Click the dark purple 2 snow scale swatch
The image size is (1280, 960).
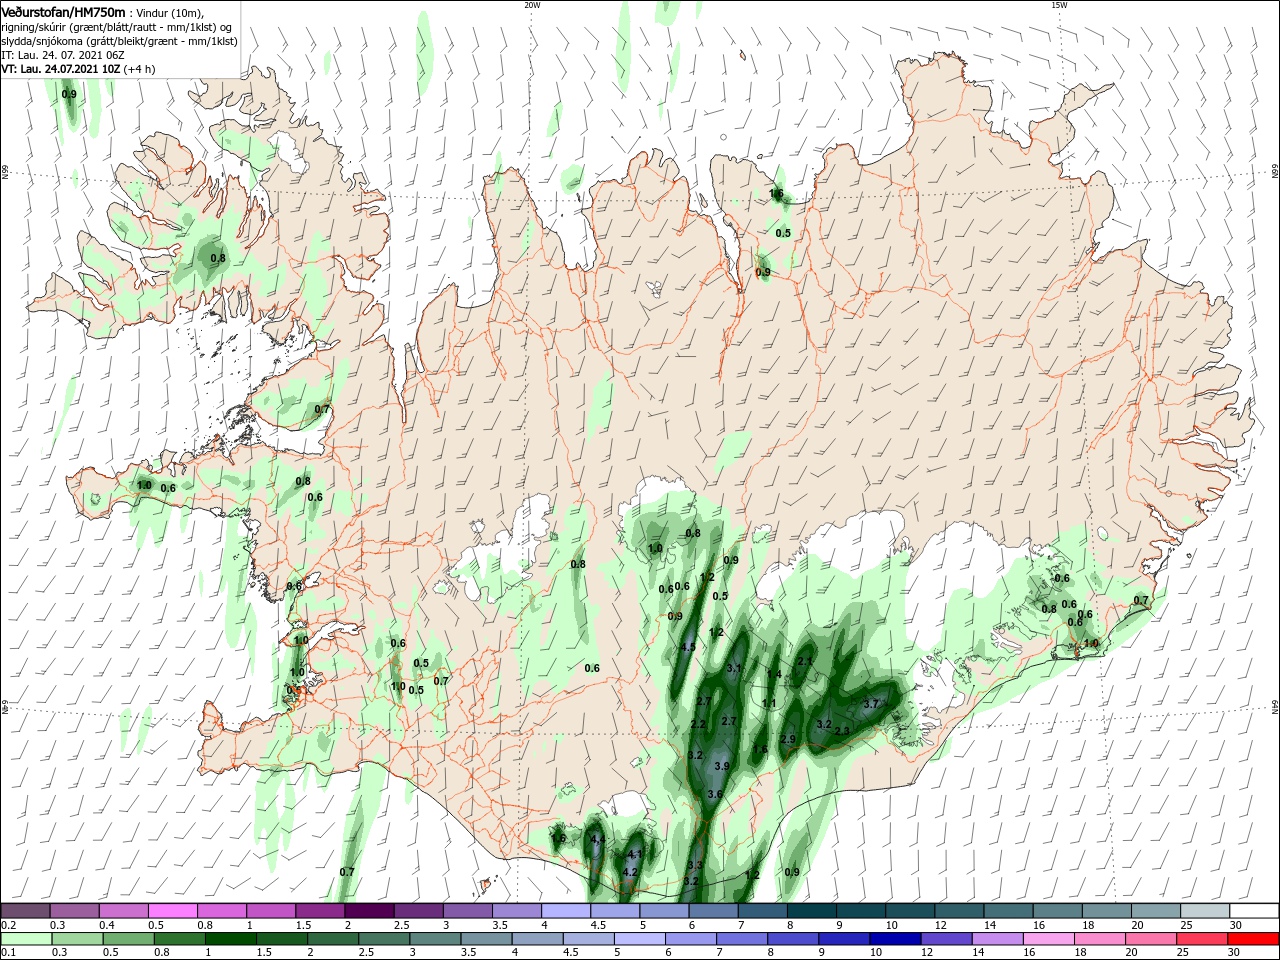pyautogui.click(x=368, y=911)
